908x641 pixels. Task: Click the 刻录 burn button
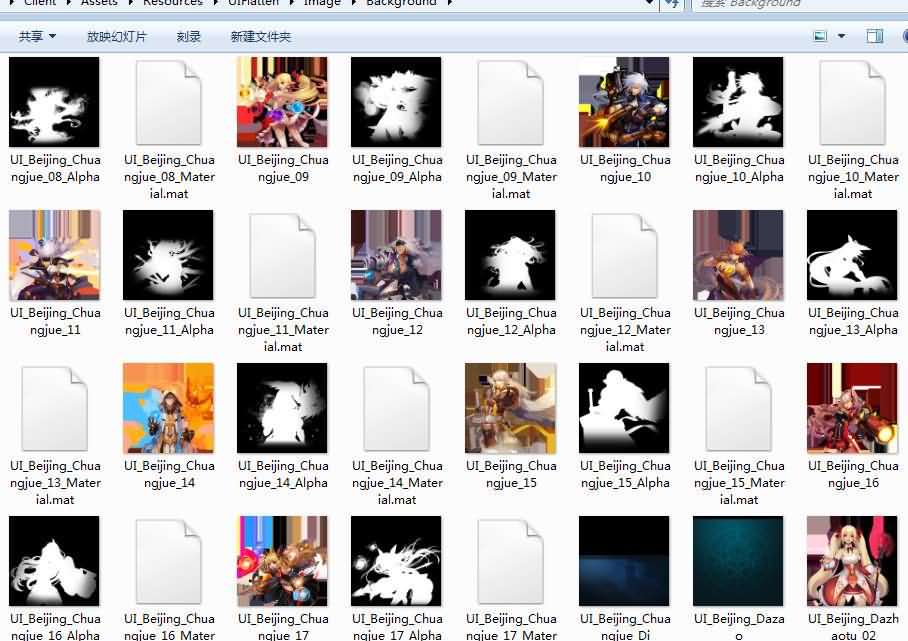point(189,37)
